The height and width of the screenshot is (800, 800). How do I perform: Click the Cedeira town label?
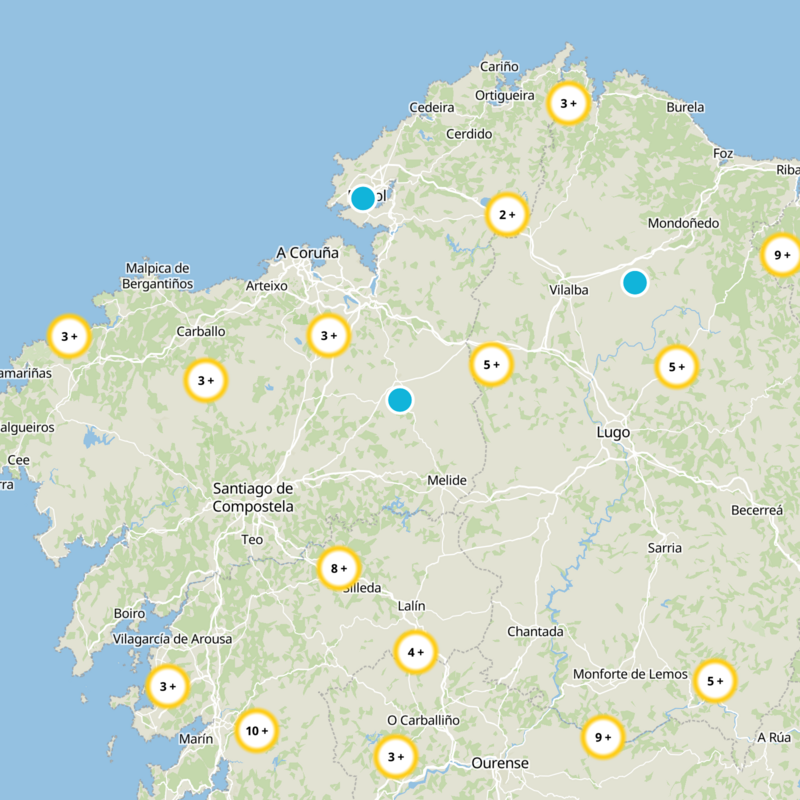click(432, 108)
